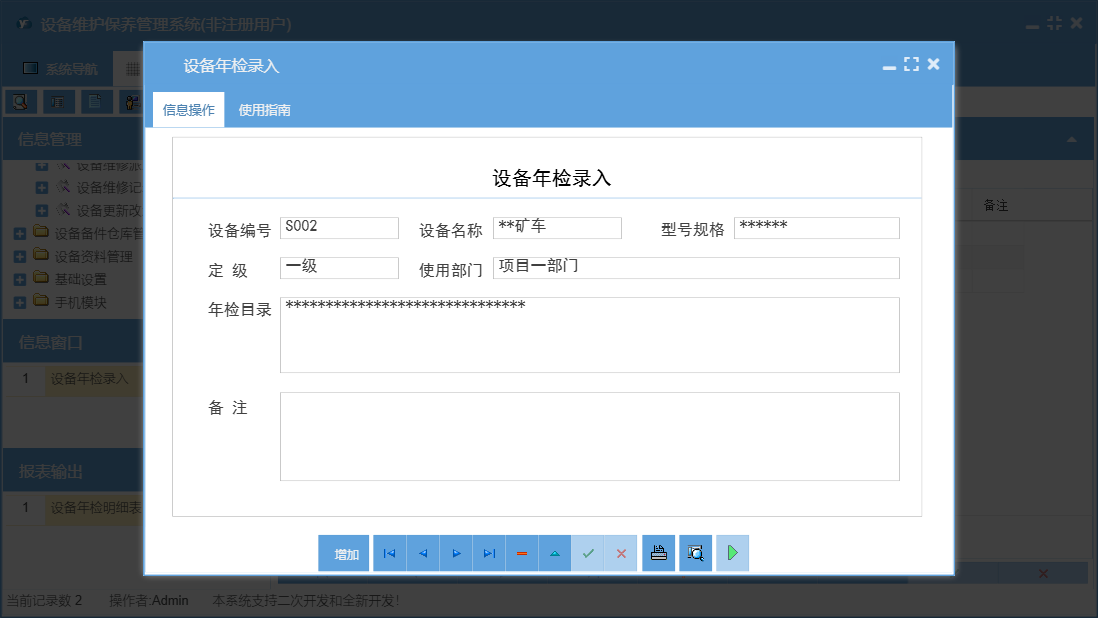
Task: Jump to last record navigator icon
Action: (488, 552)
